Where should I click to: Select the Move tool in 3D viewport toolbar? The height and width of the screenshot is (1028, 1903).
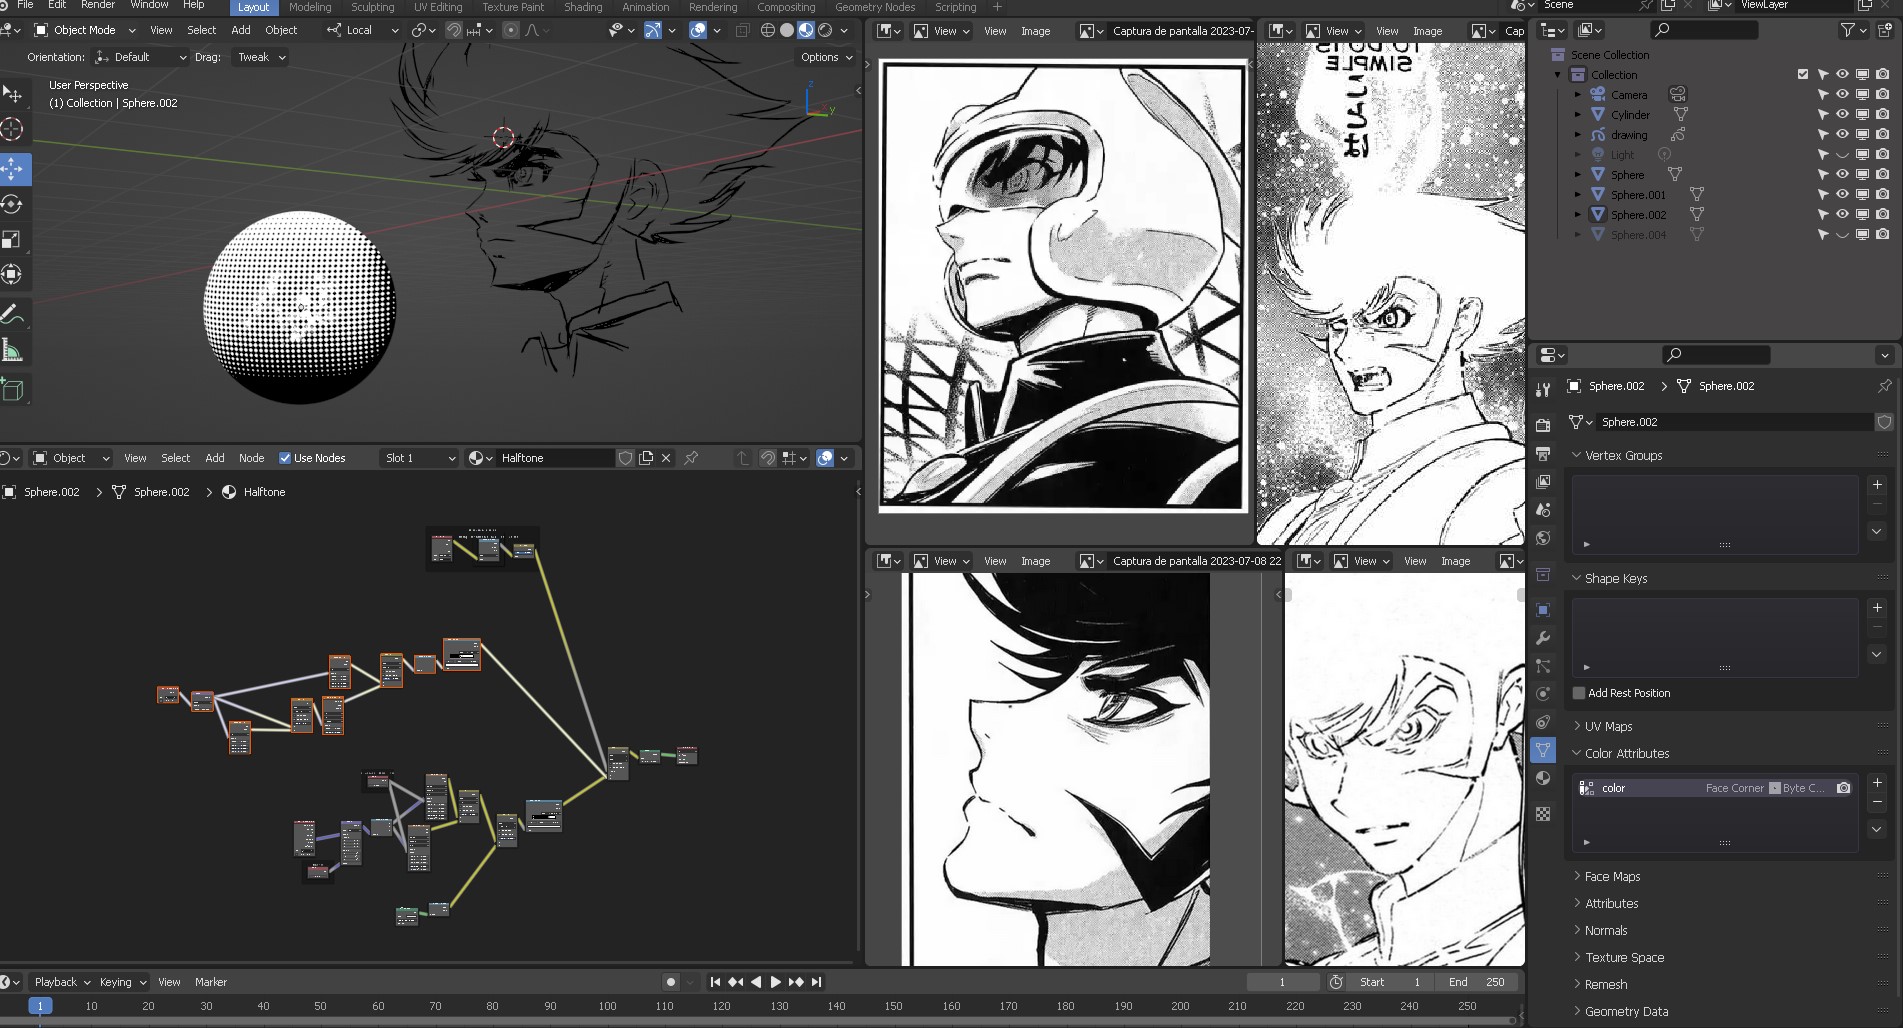(x=13, y=169)
